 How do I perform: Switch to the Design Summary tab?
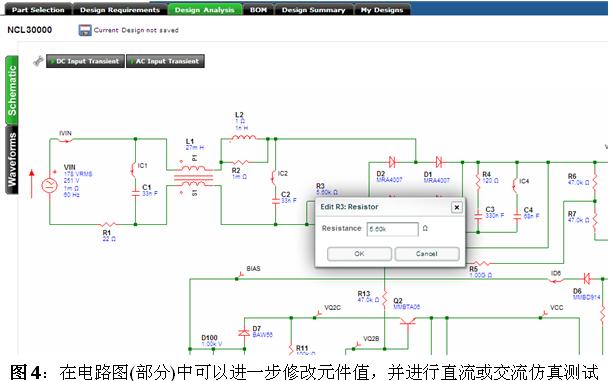pos(313,10)
